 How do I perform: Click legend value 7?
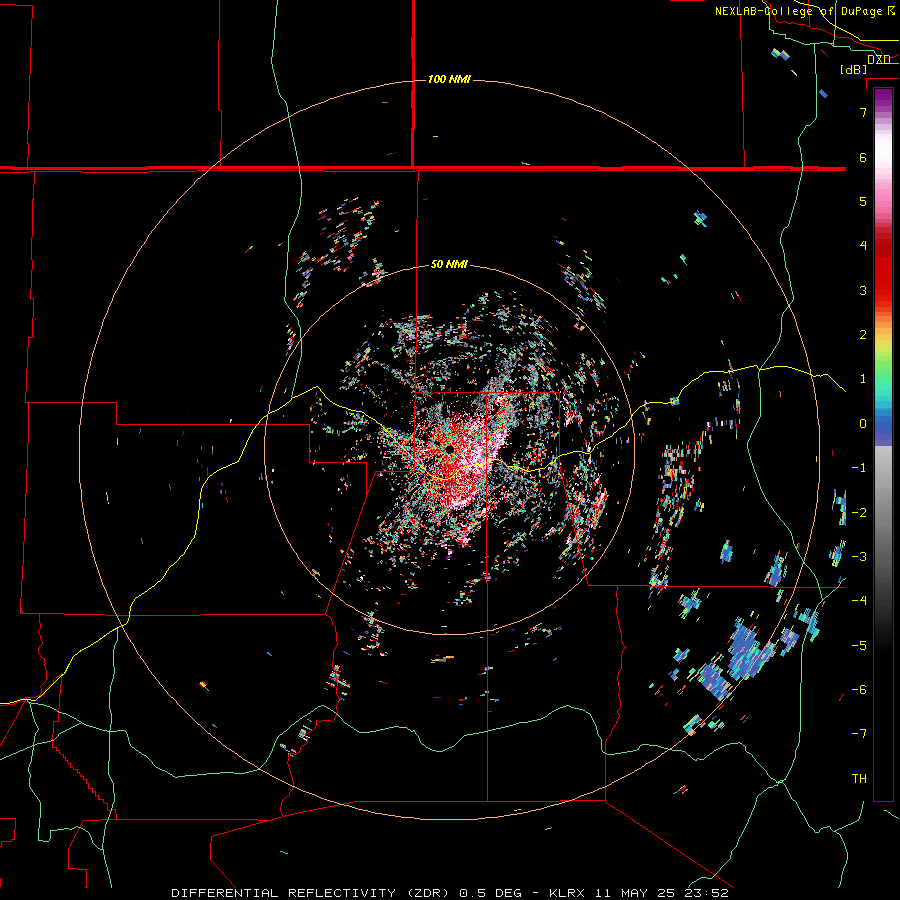[863, 112]
